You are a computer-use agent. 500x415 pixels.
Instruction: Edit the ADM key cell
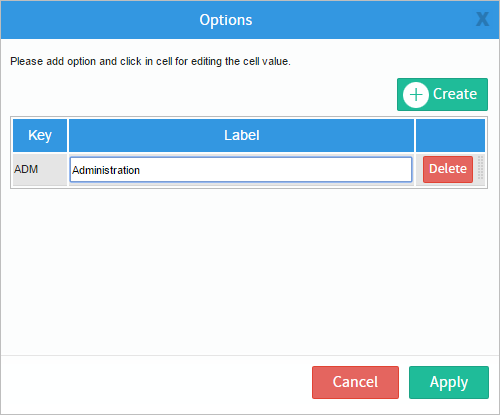(40, 170)
